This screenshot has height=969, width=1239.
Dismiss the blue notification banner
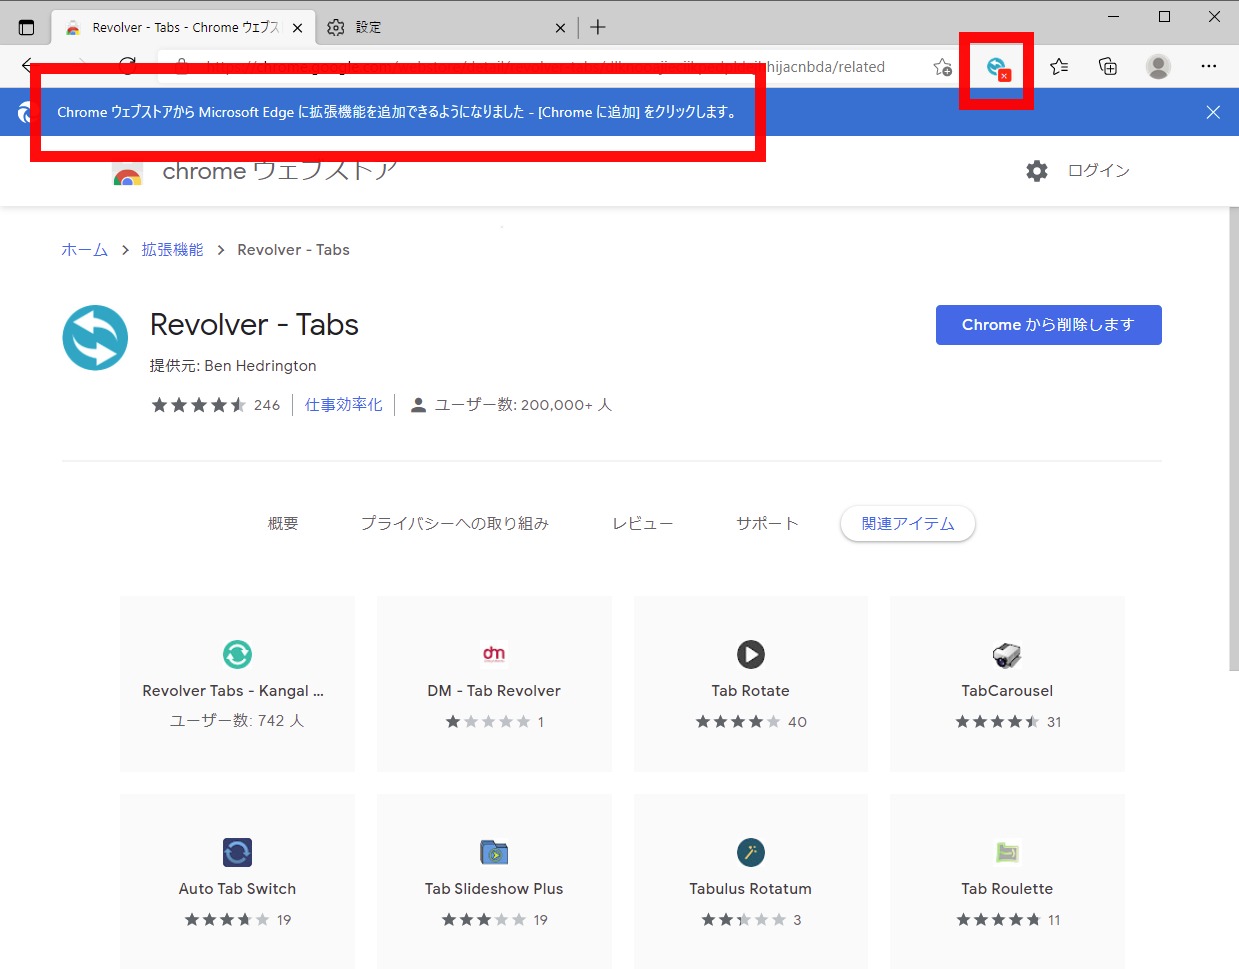1212,112
